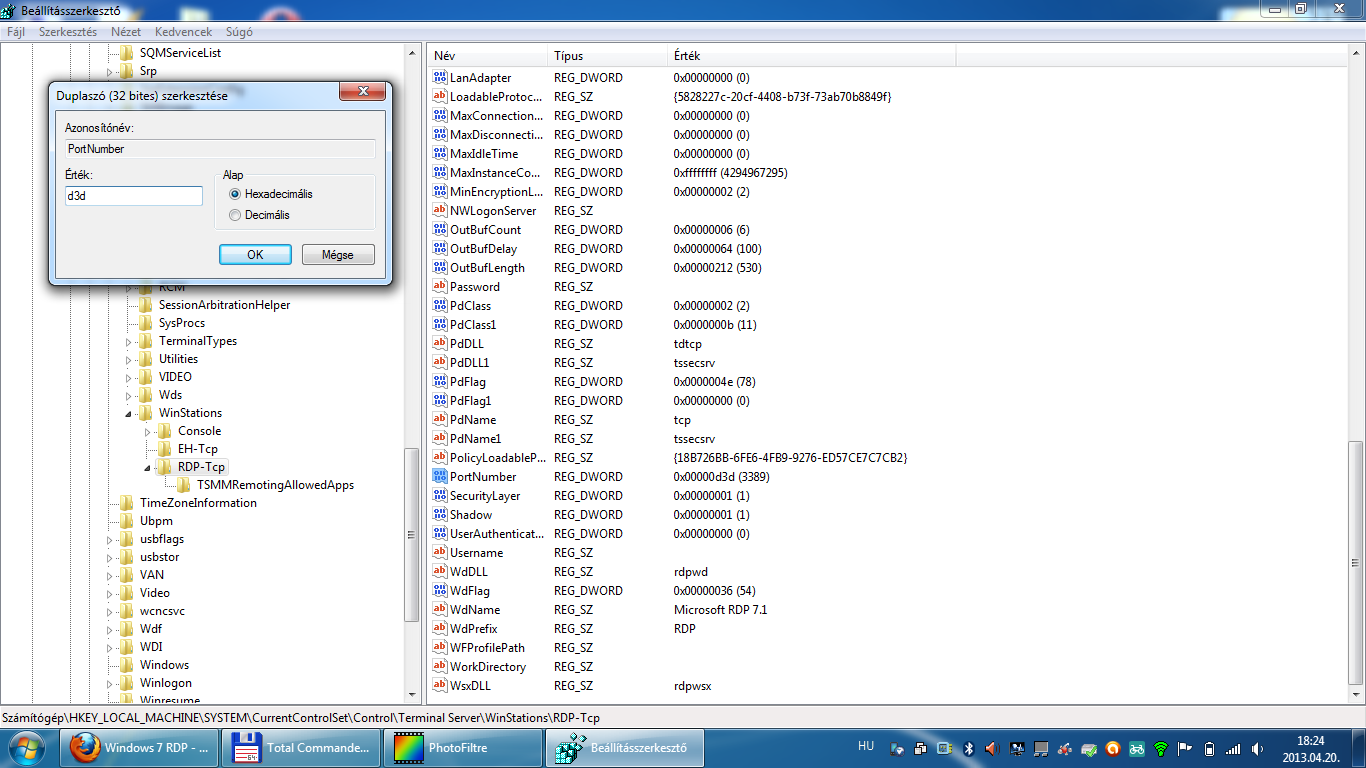Click the SecurityLayer DWORD value icon
Viewport: 1366px width, 768px height.
click(x=440, y=496)
